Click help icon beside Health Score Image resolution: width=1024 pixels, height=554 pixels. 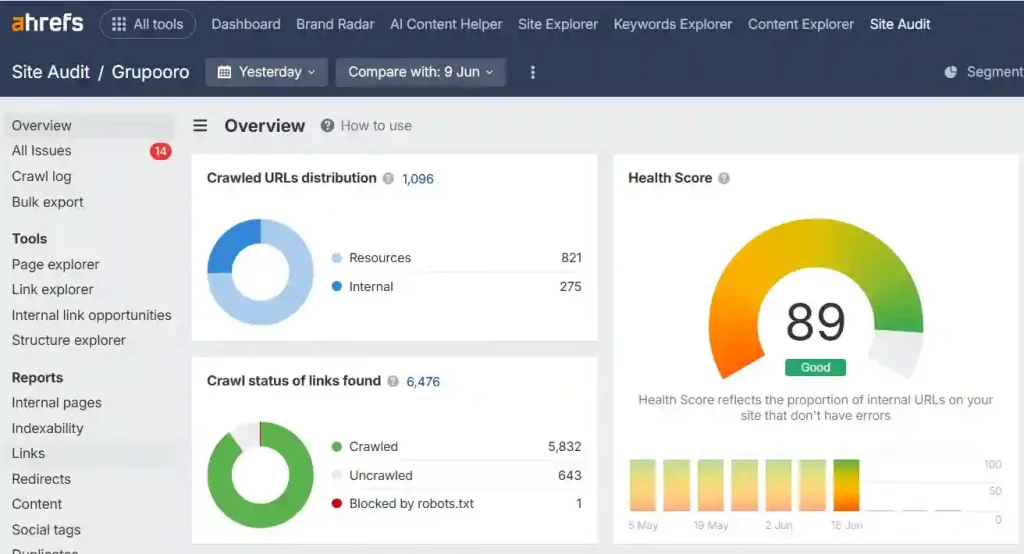point(724,178)
